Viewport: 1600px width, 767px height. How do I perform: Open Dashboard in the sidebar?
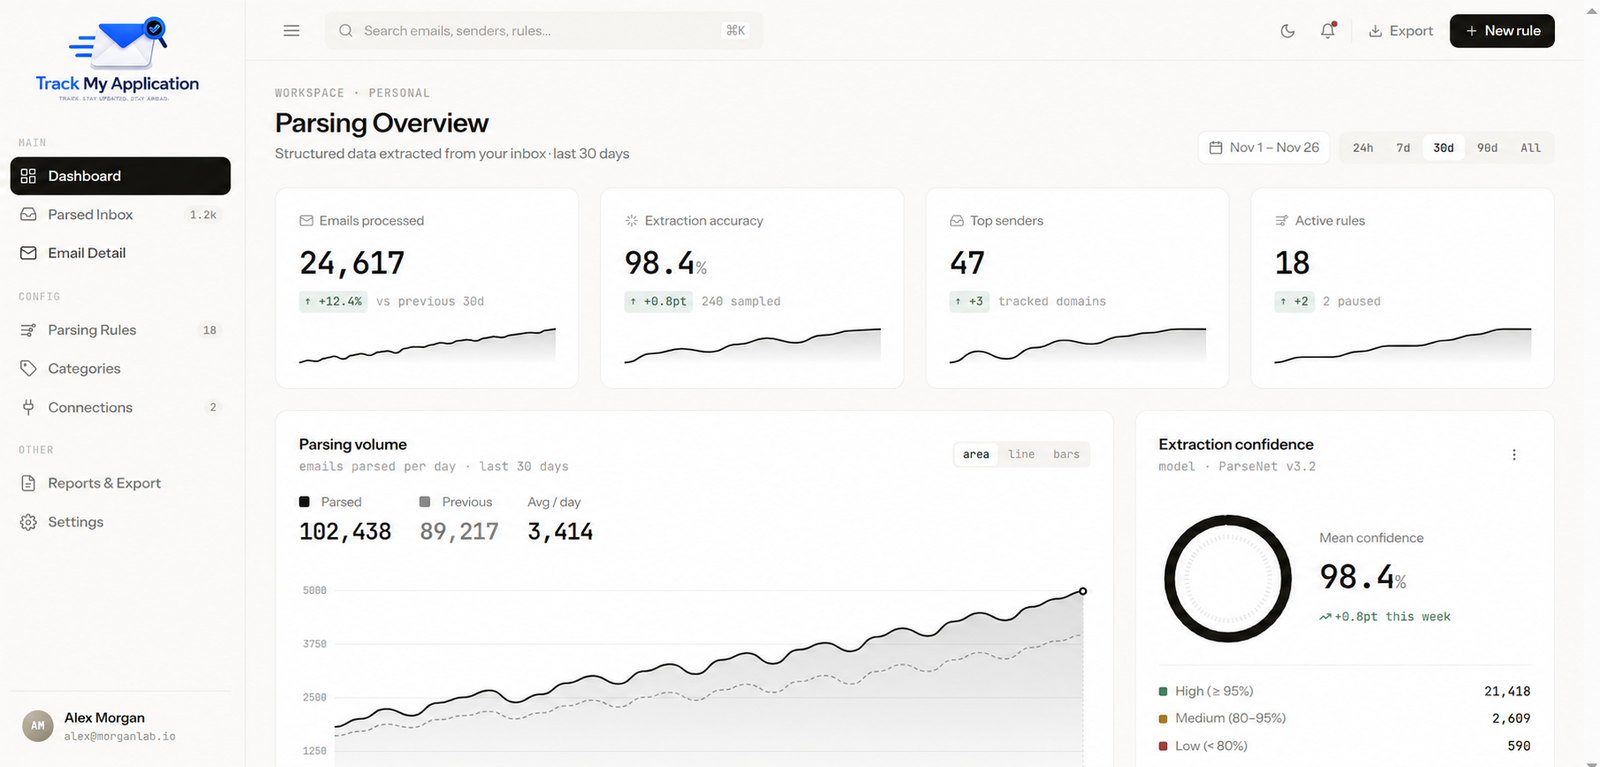tap(120, 176)
